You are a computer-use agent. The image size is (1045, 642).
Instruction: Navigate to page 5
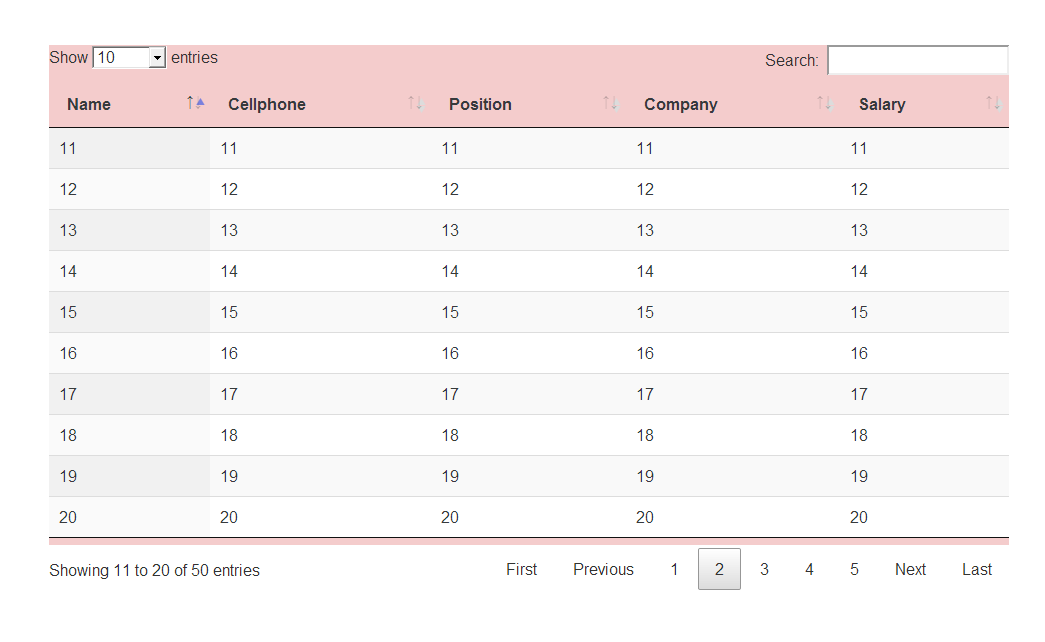coord(854,569)
